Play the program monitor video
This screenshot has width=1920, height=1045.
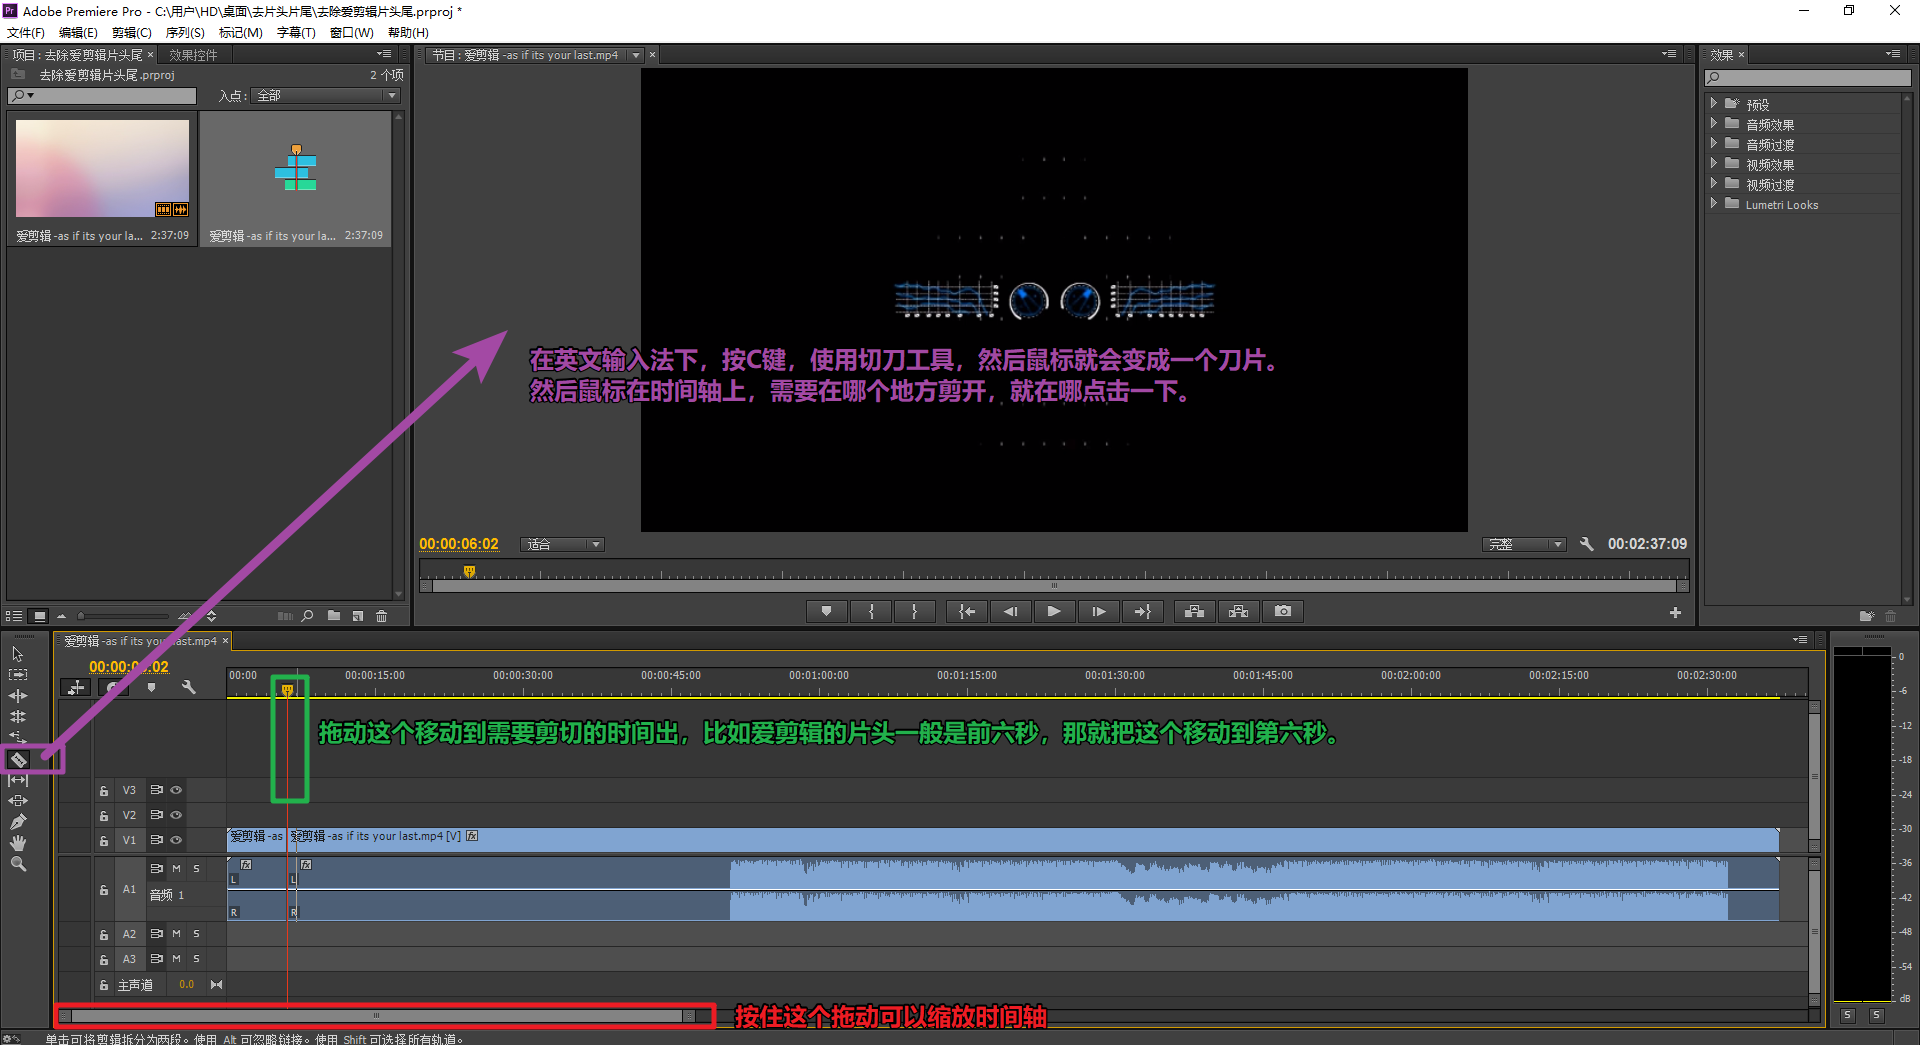click(x=1054, y=611)
